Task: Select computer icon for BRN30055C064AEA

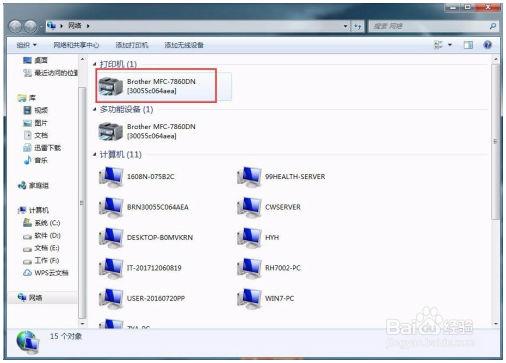Action: 111,207
